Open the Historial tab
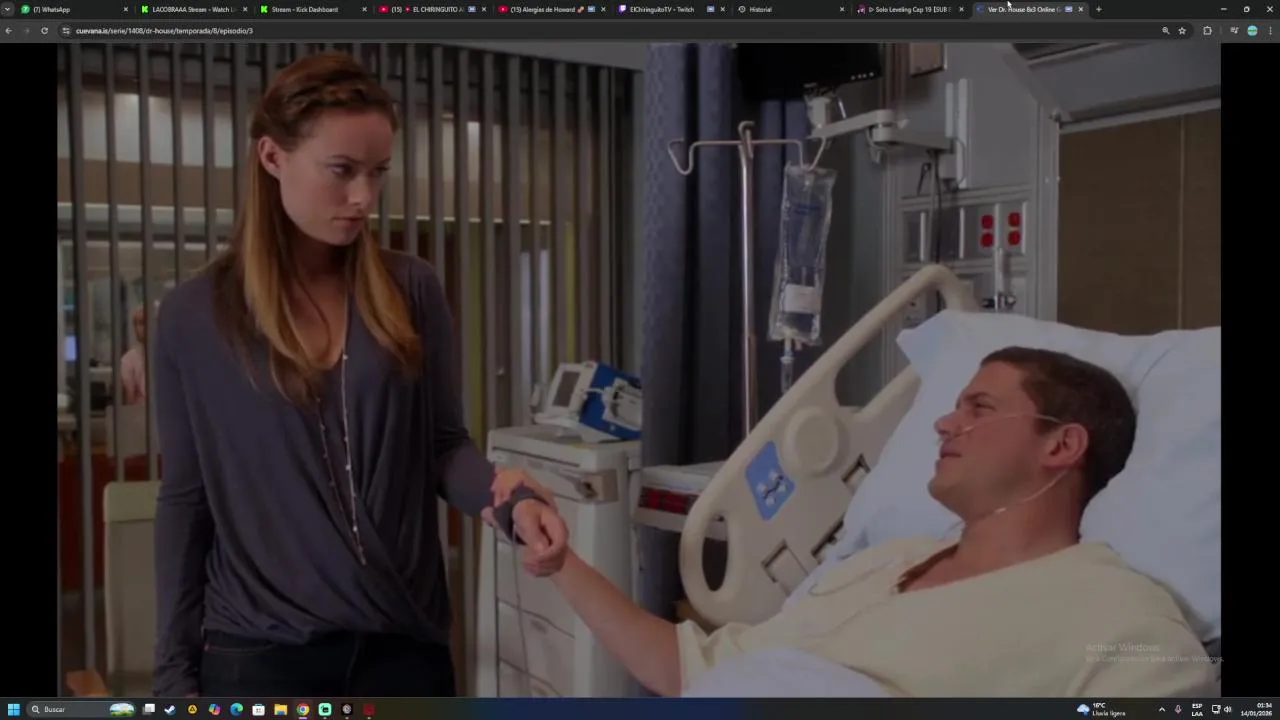This screenshot has width=1280, height=720. pyautogui.click(x=788, y=9)
